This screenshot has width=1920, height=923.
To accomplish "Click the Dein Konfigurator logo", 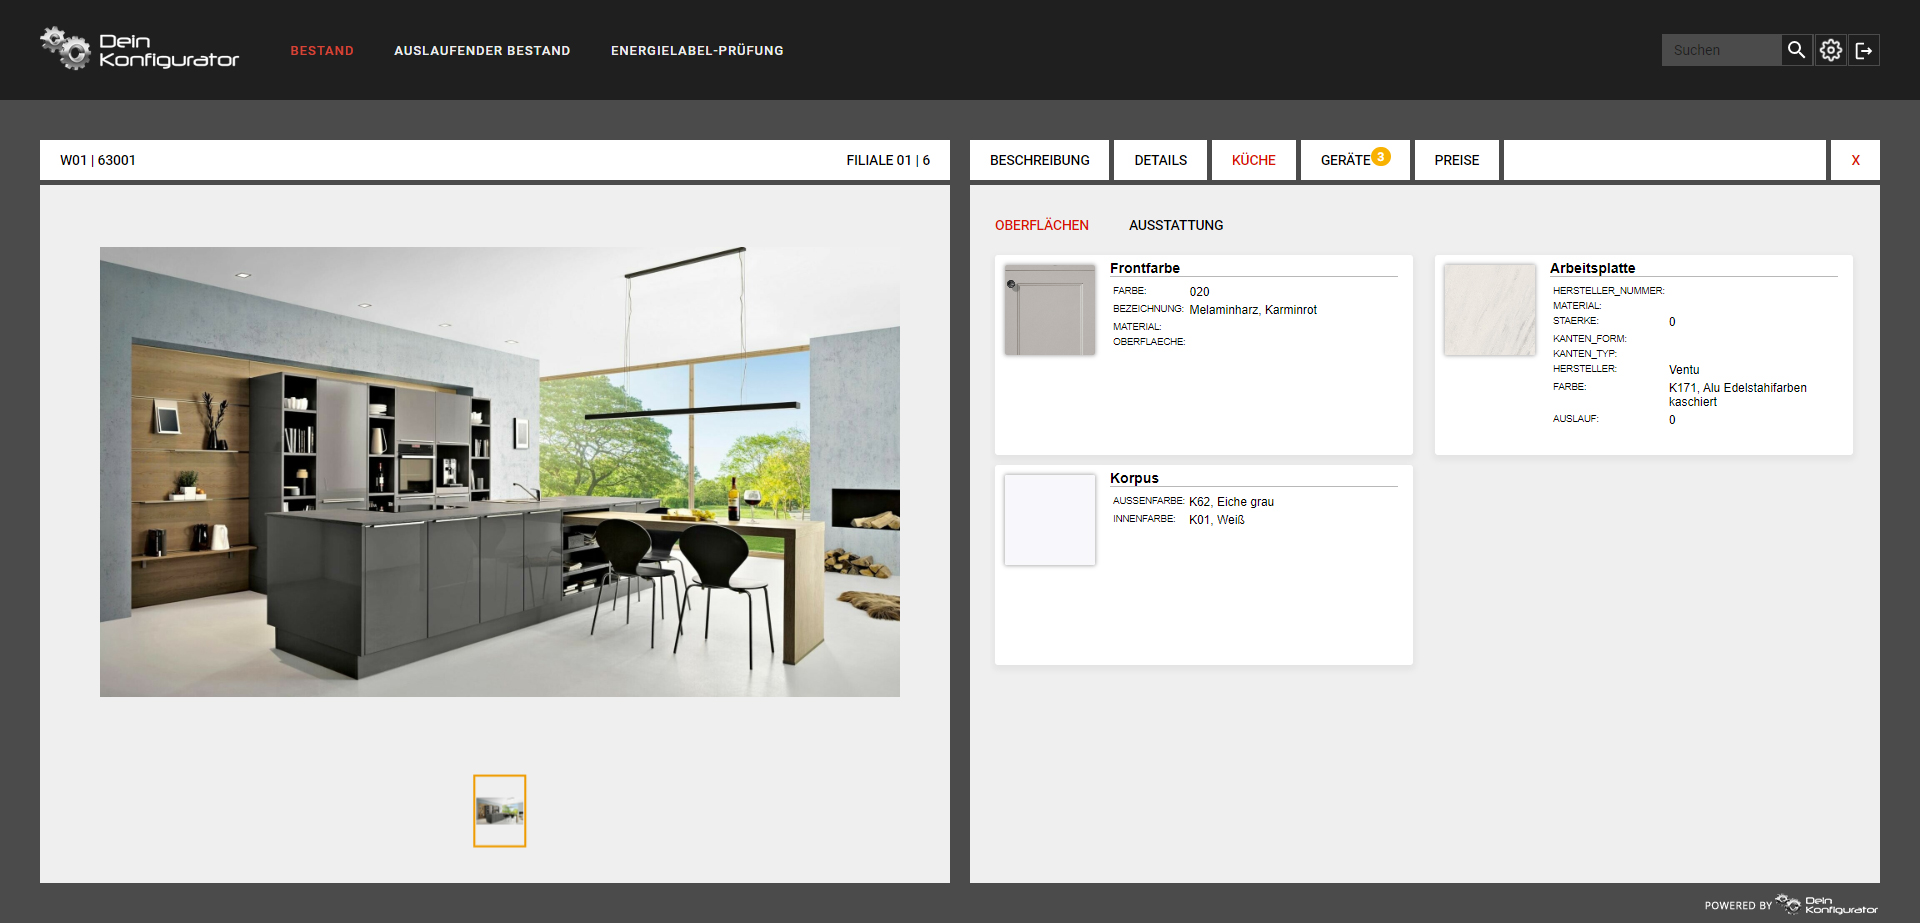I will (x=140, y=49).
